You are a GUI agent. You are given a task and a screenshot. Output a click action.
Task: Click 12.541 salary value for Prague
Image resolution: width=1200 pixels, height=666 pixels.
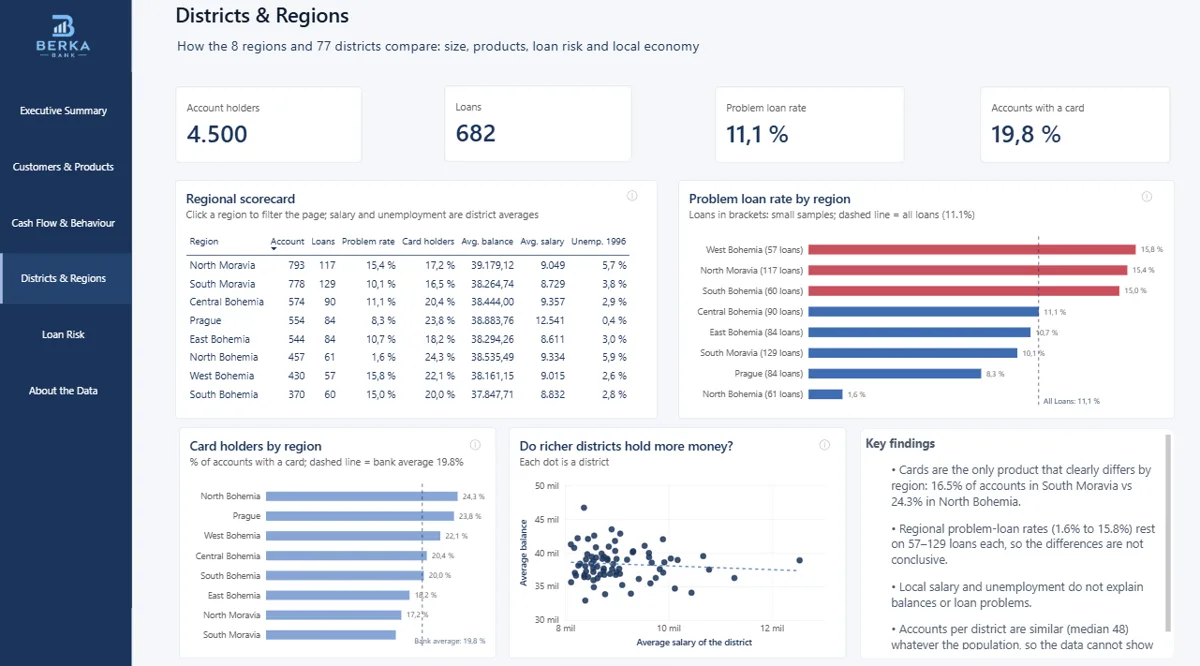click(x=551, y=320)
